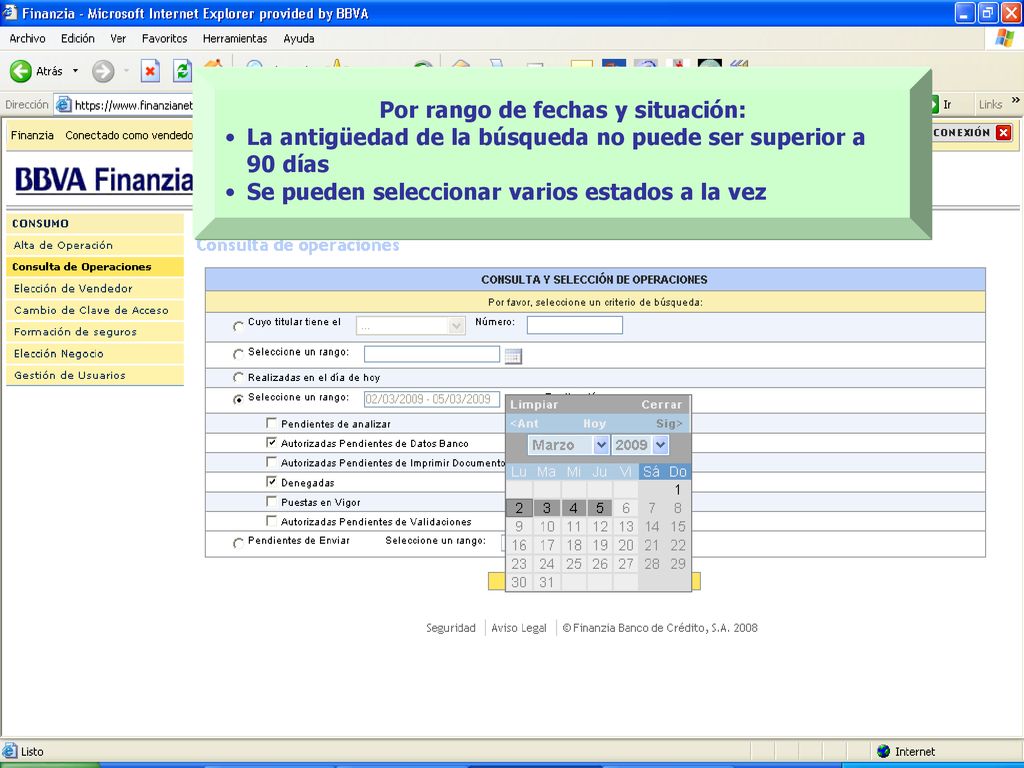
Task: Check the Pendientes de analizar checkbox
Action: point(272,423)
